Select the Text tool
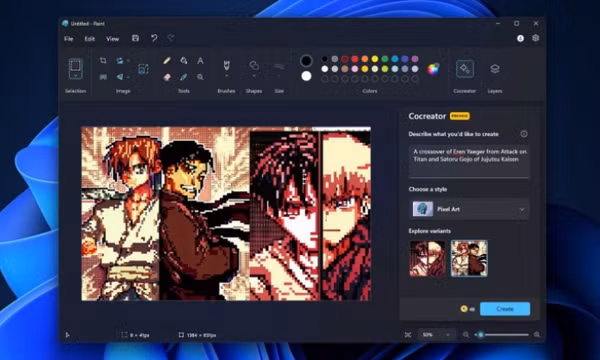Screen dimensions: 600x360 point(200,60)
